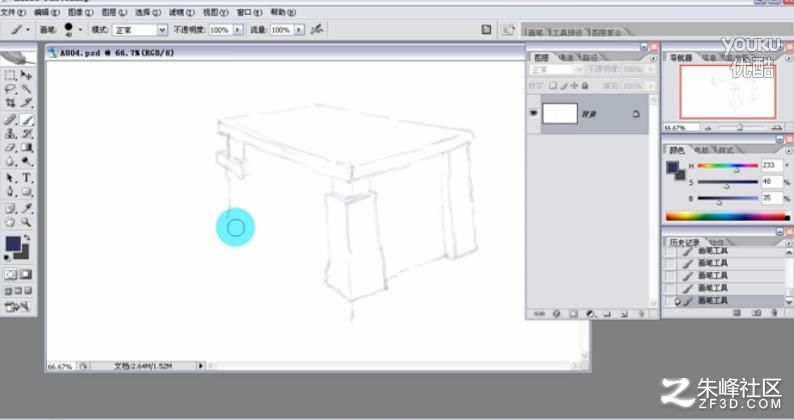Create new adjustment layer icon
The height and width of the screenshot is (420, 794).
pyautogui.click(x=590, y=314)
